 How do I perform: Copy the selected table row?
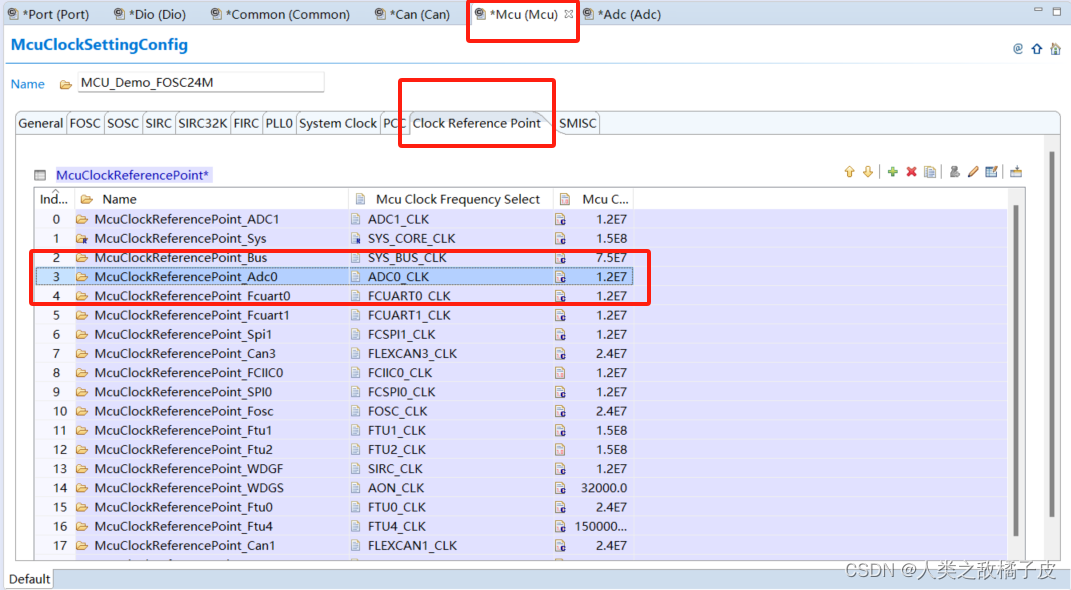(930, 172)
